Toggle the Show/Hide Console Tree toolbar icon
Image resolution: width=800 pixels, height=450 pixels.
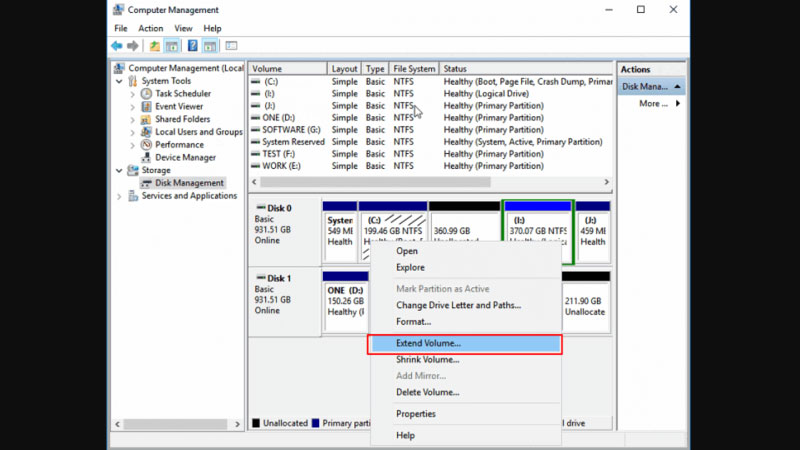click(172, 46)
